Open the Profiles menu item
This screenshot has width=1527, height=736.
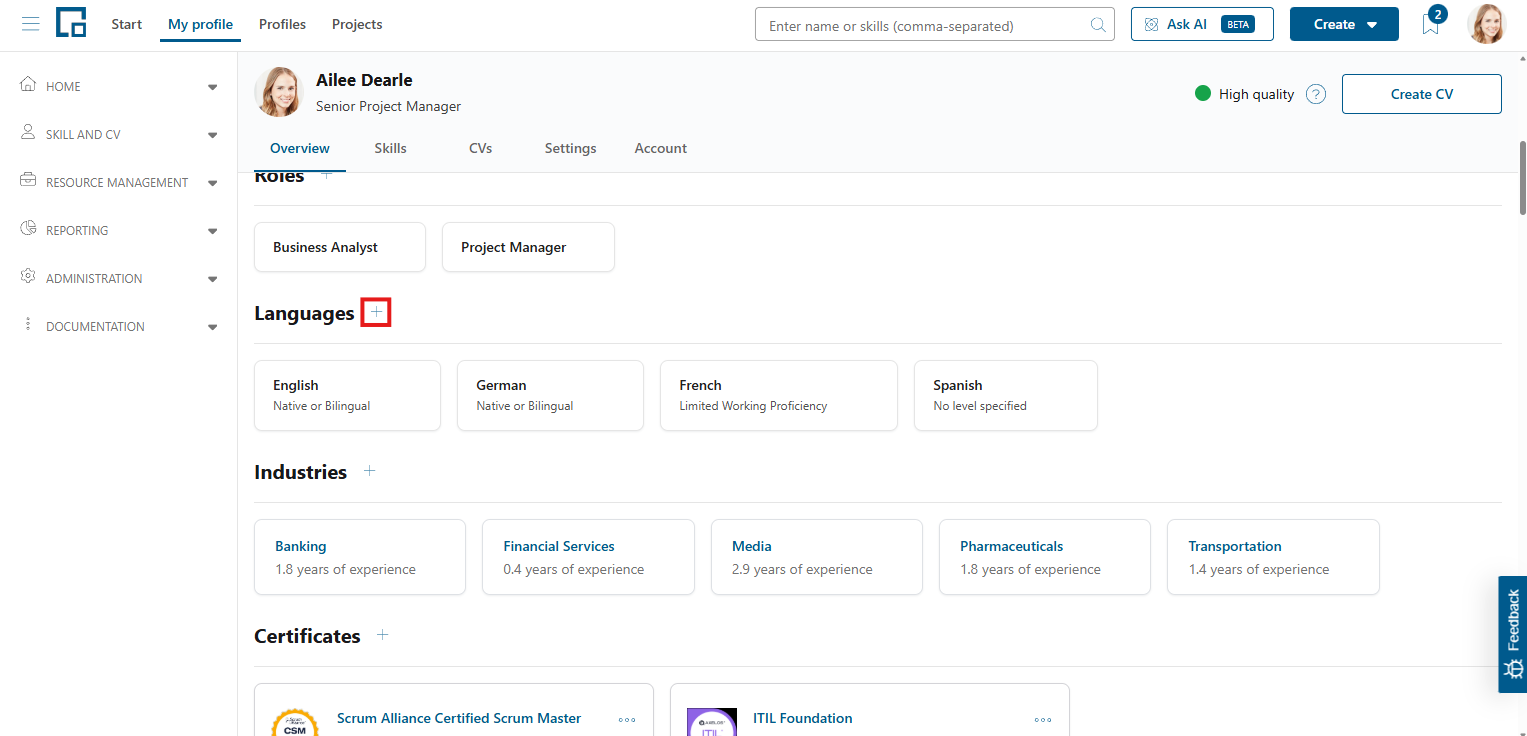(x=283, y=24)
